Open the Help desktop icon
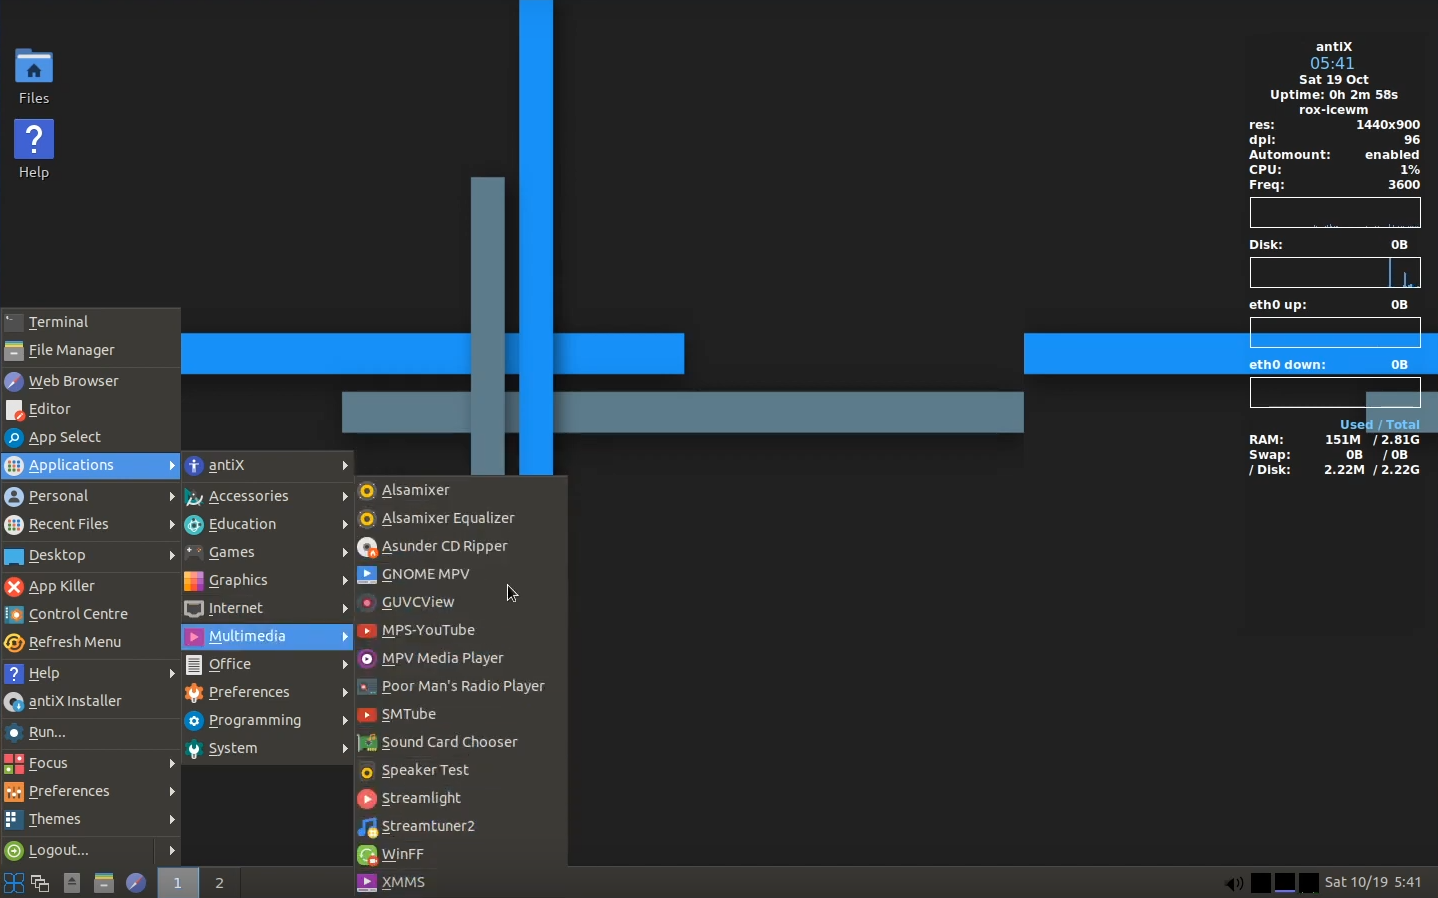Screen dimensions: 1438x898 click(34, 150)
